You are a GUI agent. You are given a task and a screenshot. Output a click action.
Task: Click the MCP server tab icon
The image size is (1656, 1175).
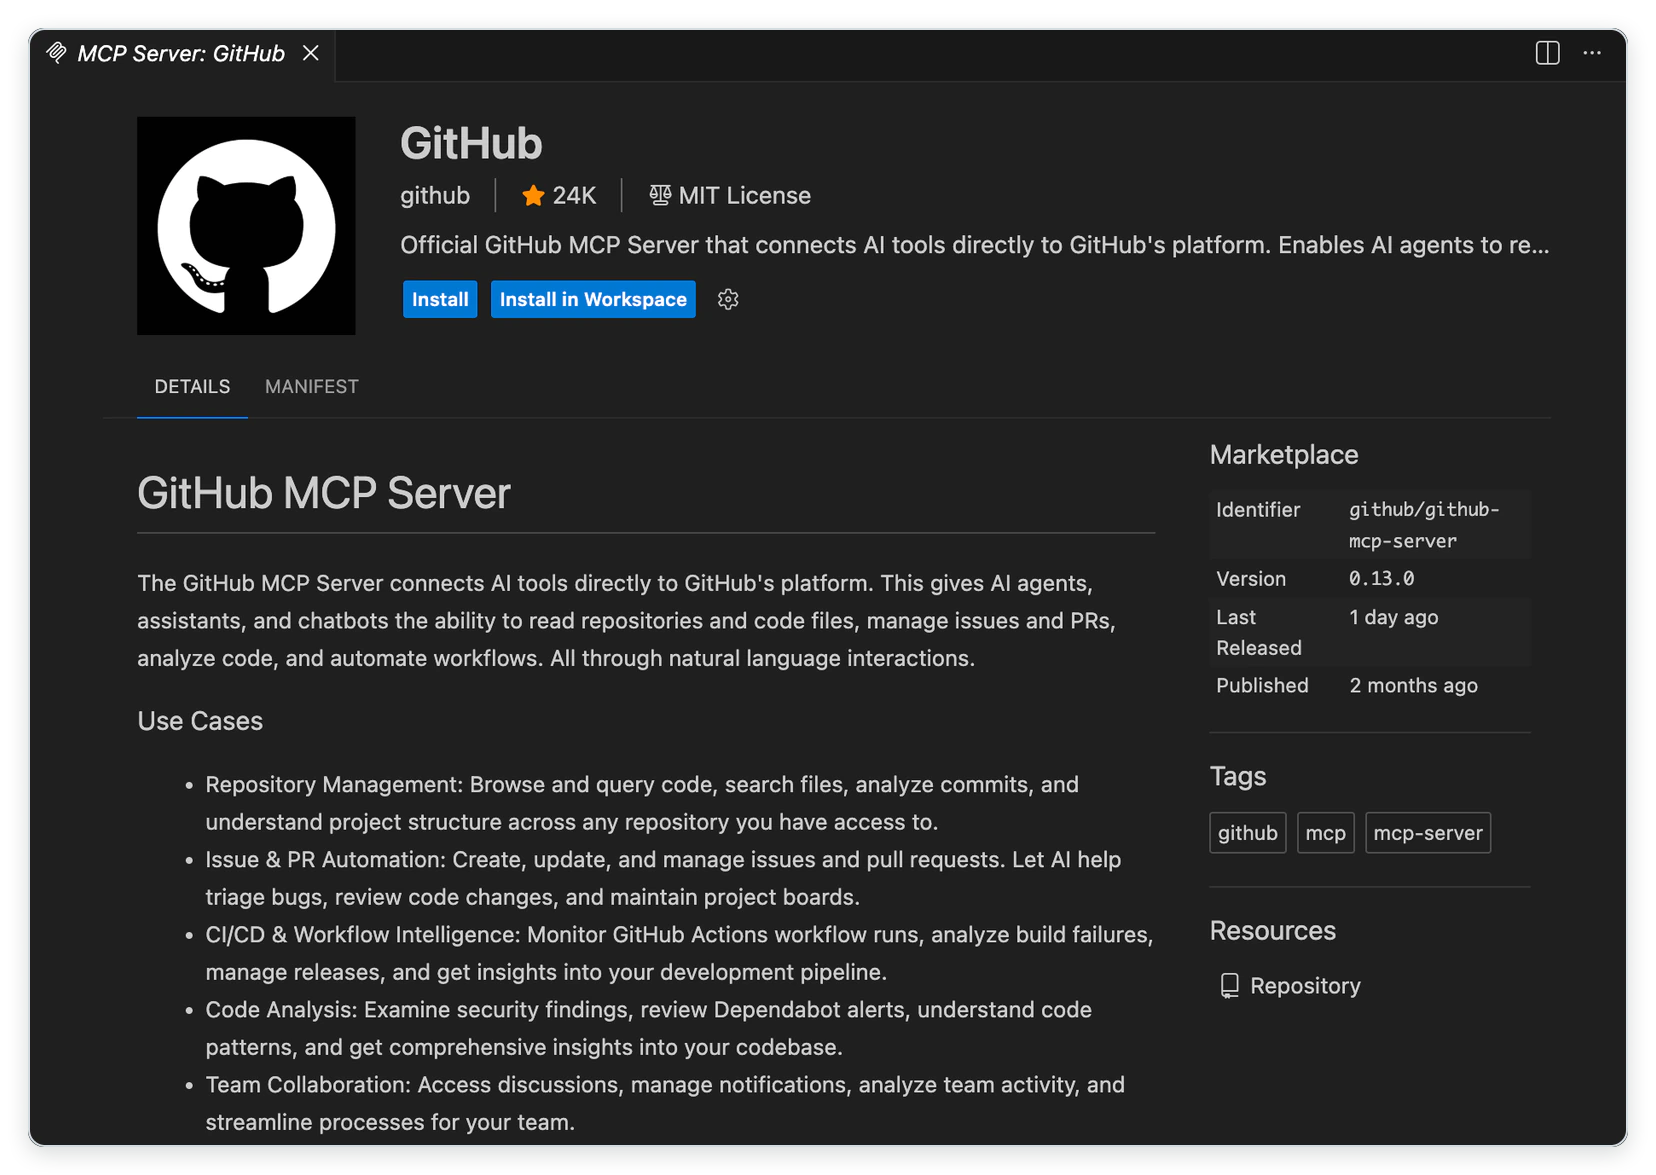(x=57, y=53)
